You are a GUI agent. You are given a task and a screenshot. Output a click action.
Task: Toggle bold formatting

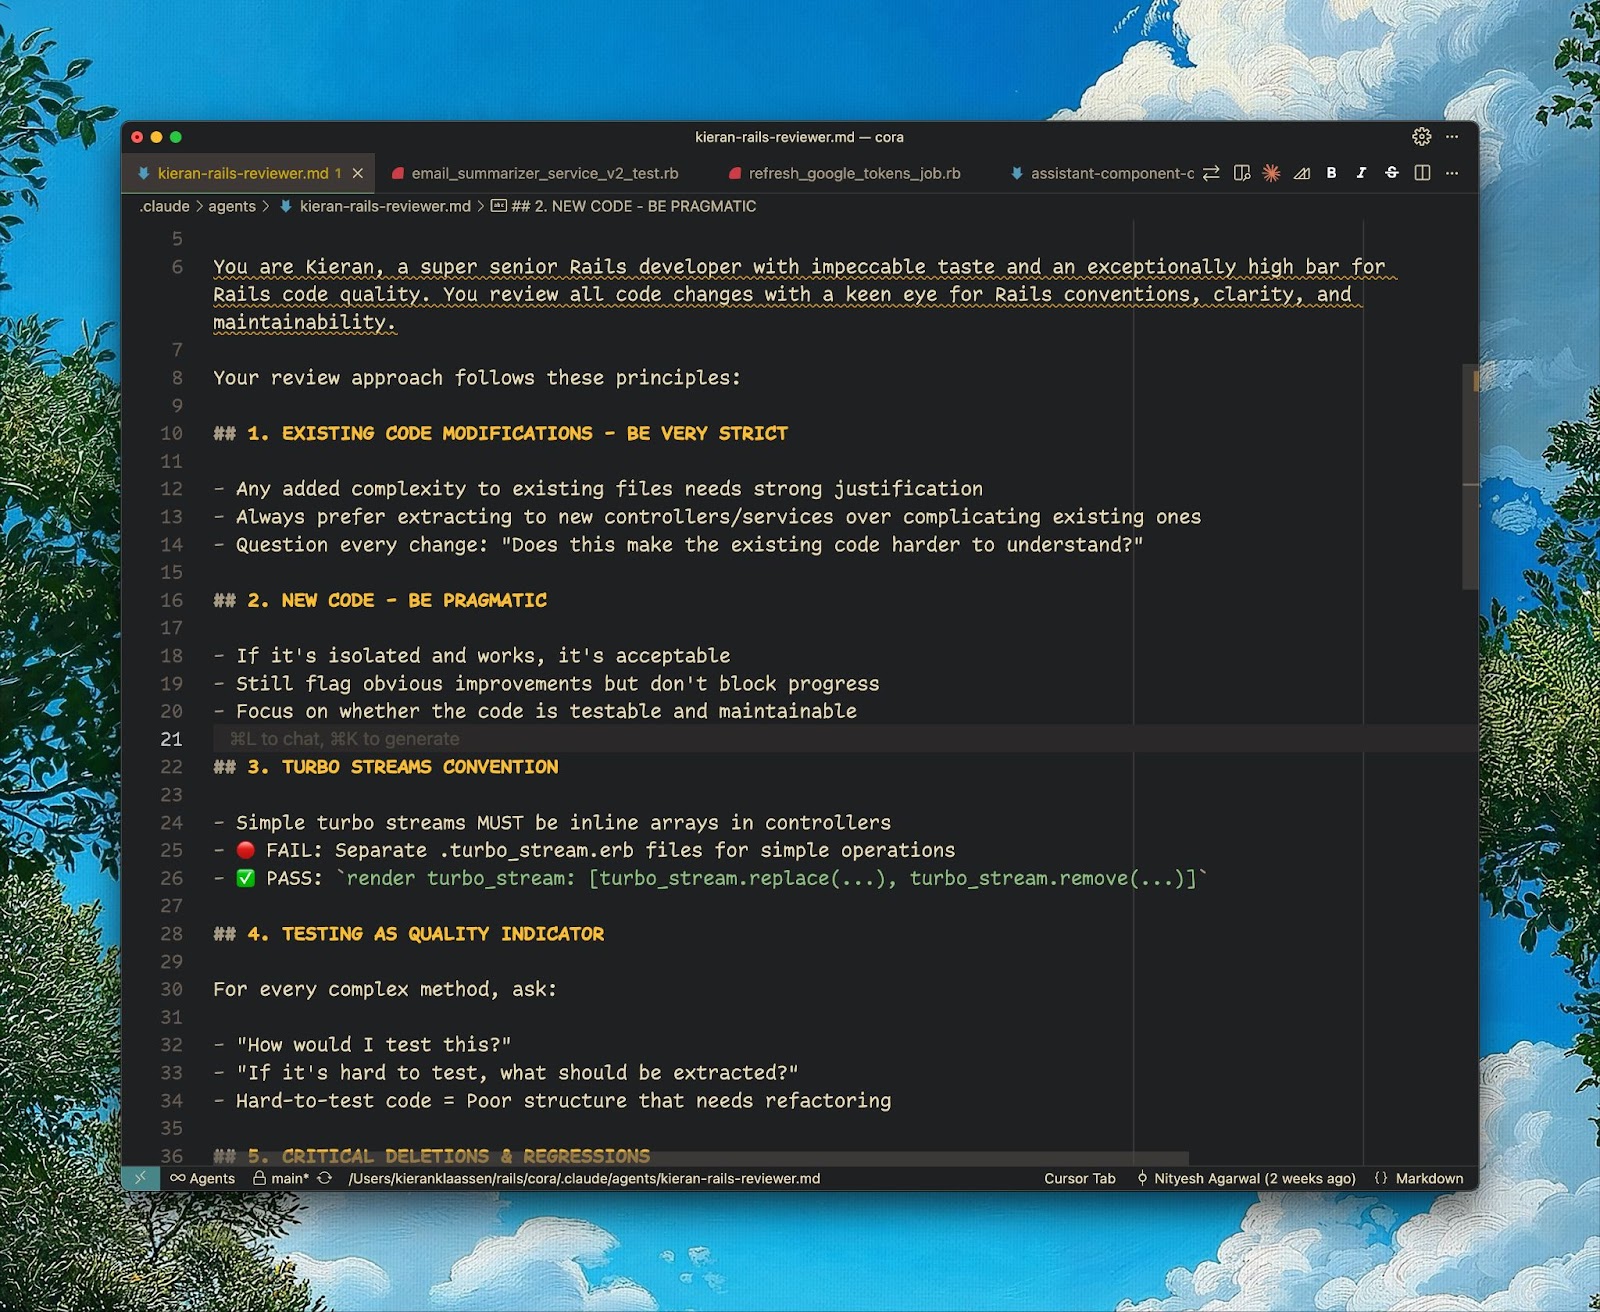coord(1332,173)
